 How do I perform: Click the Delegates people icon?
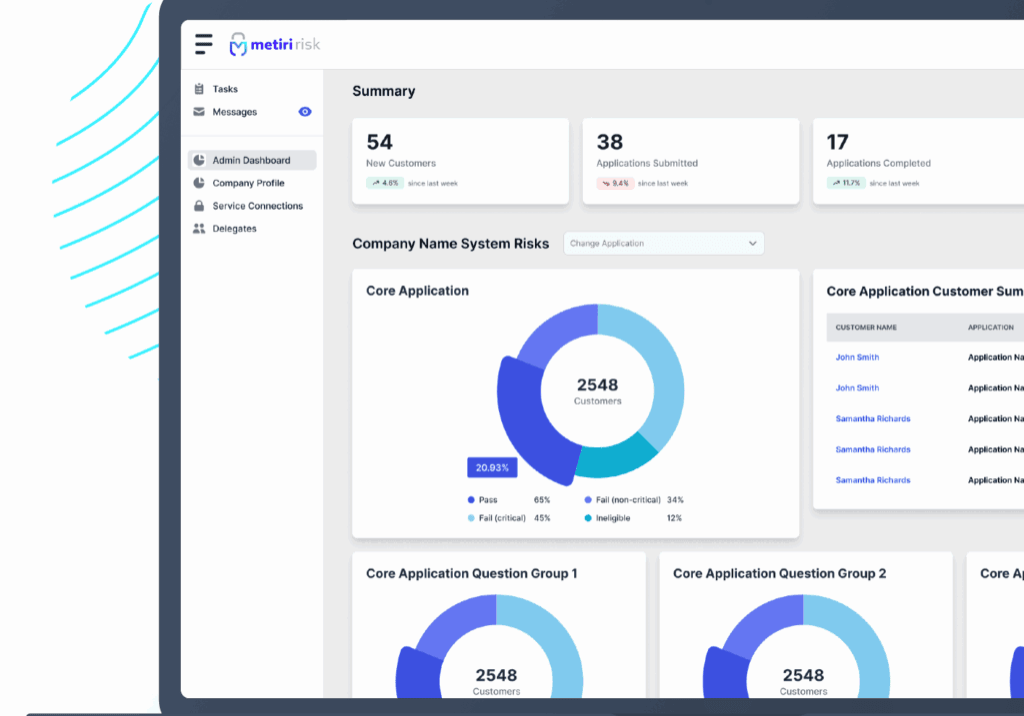[x=199, y=229]
